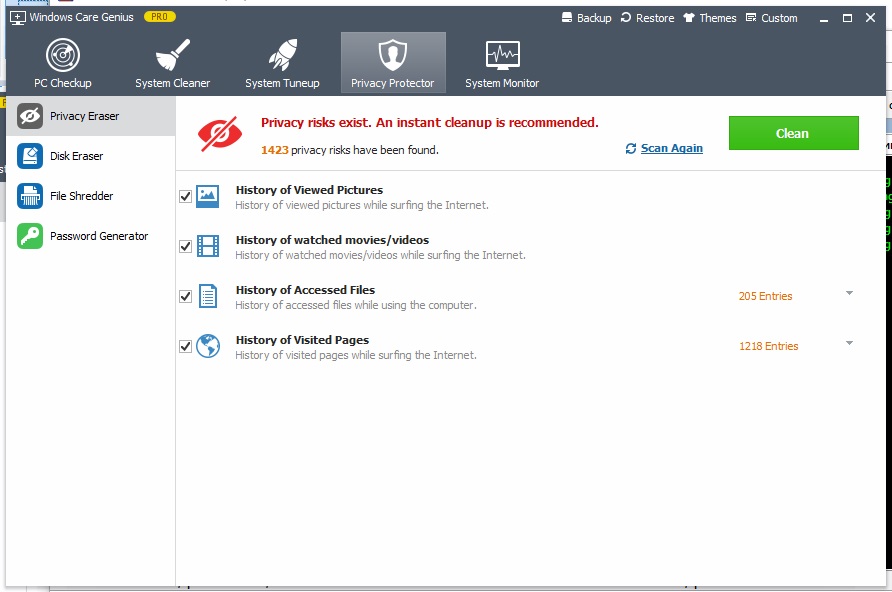
Task: Uncheck History of Visited Pages checkbox
Action: pos(185,346)
